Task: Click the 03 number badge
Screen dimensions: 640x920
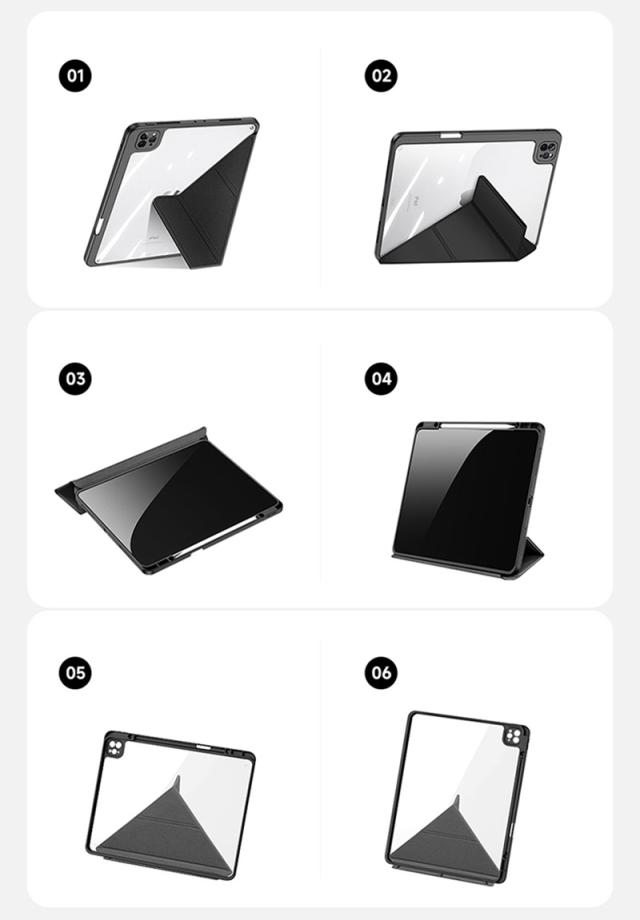Action: [x=75, y=378]
